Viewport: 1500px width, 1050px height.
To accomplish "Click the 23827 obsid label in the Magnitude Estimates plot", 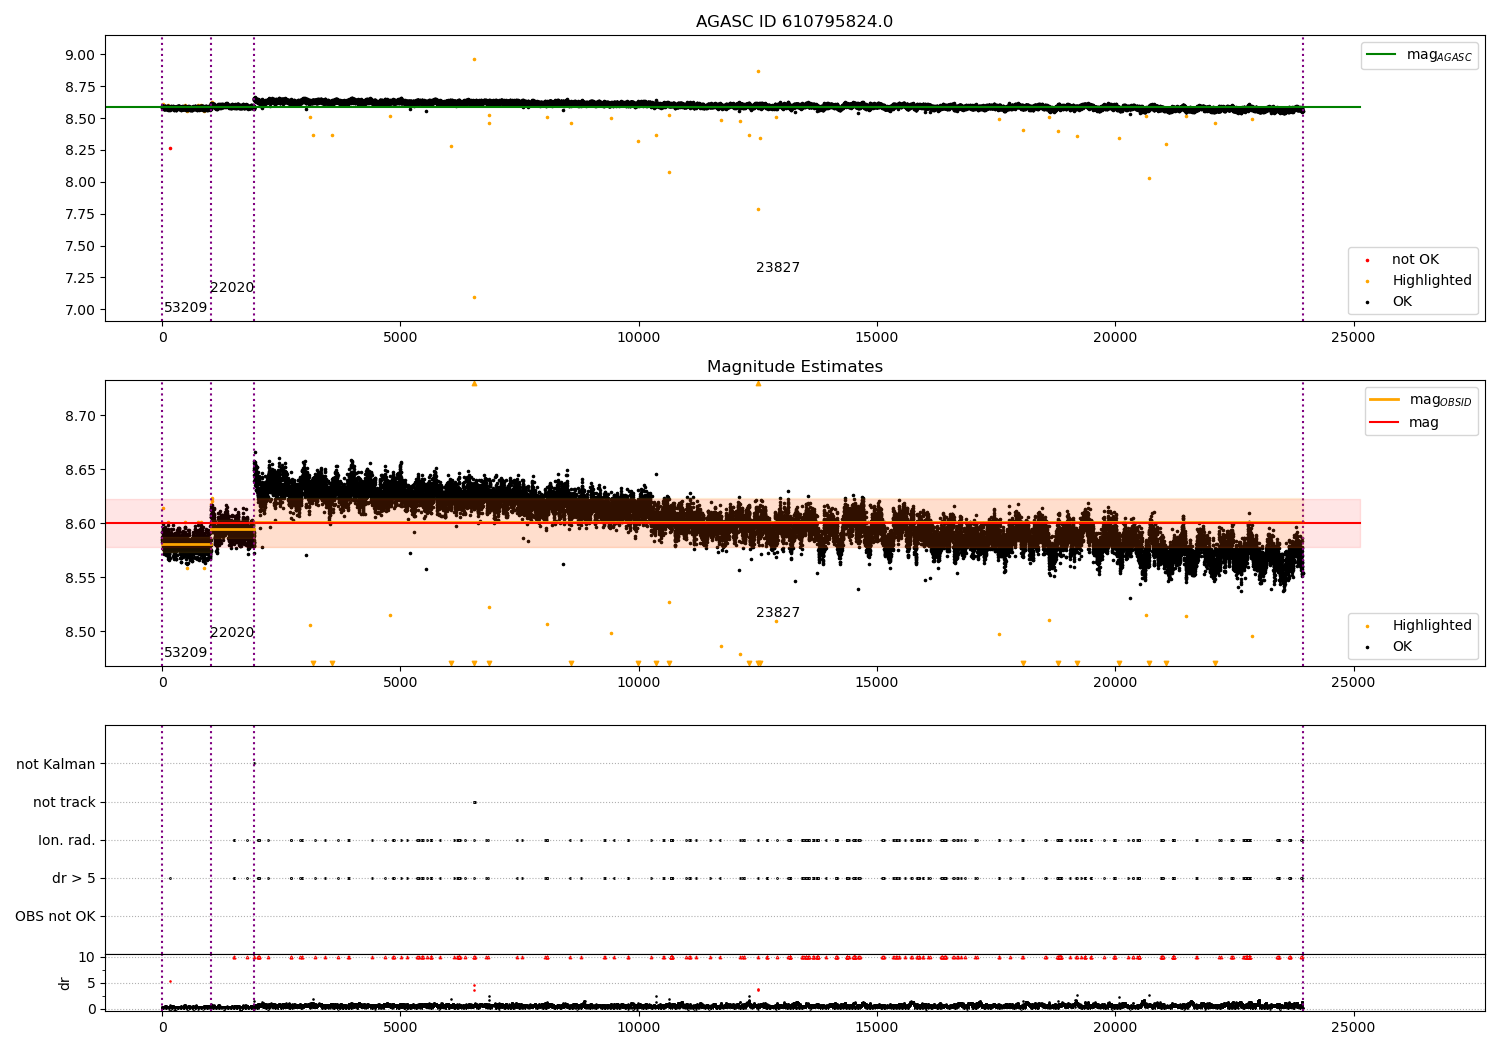I will 778,613.
